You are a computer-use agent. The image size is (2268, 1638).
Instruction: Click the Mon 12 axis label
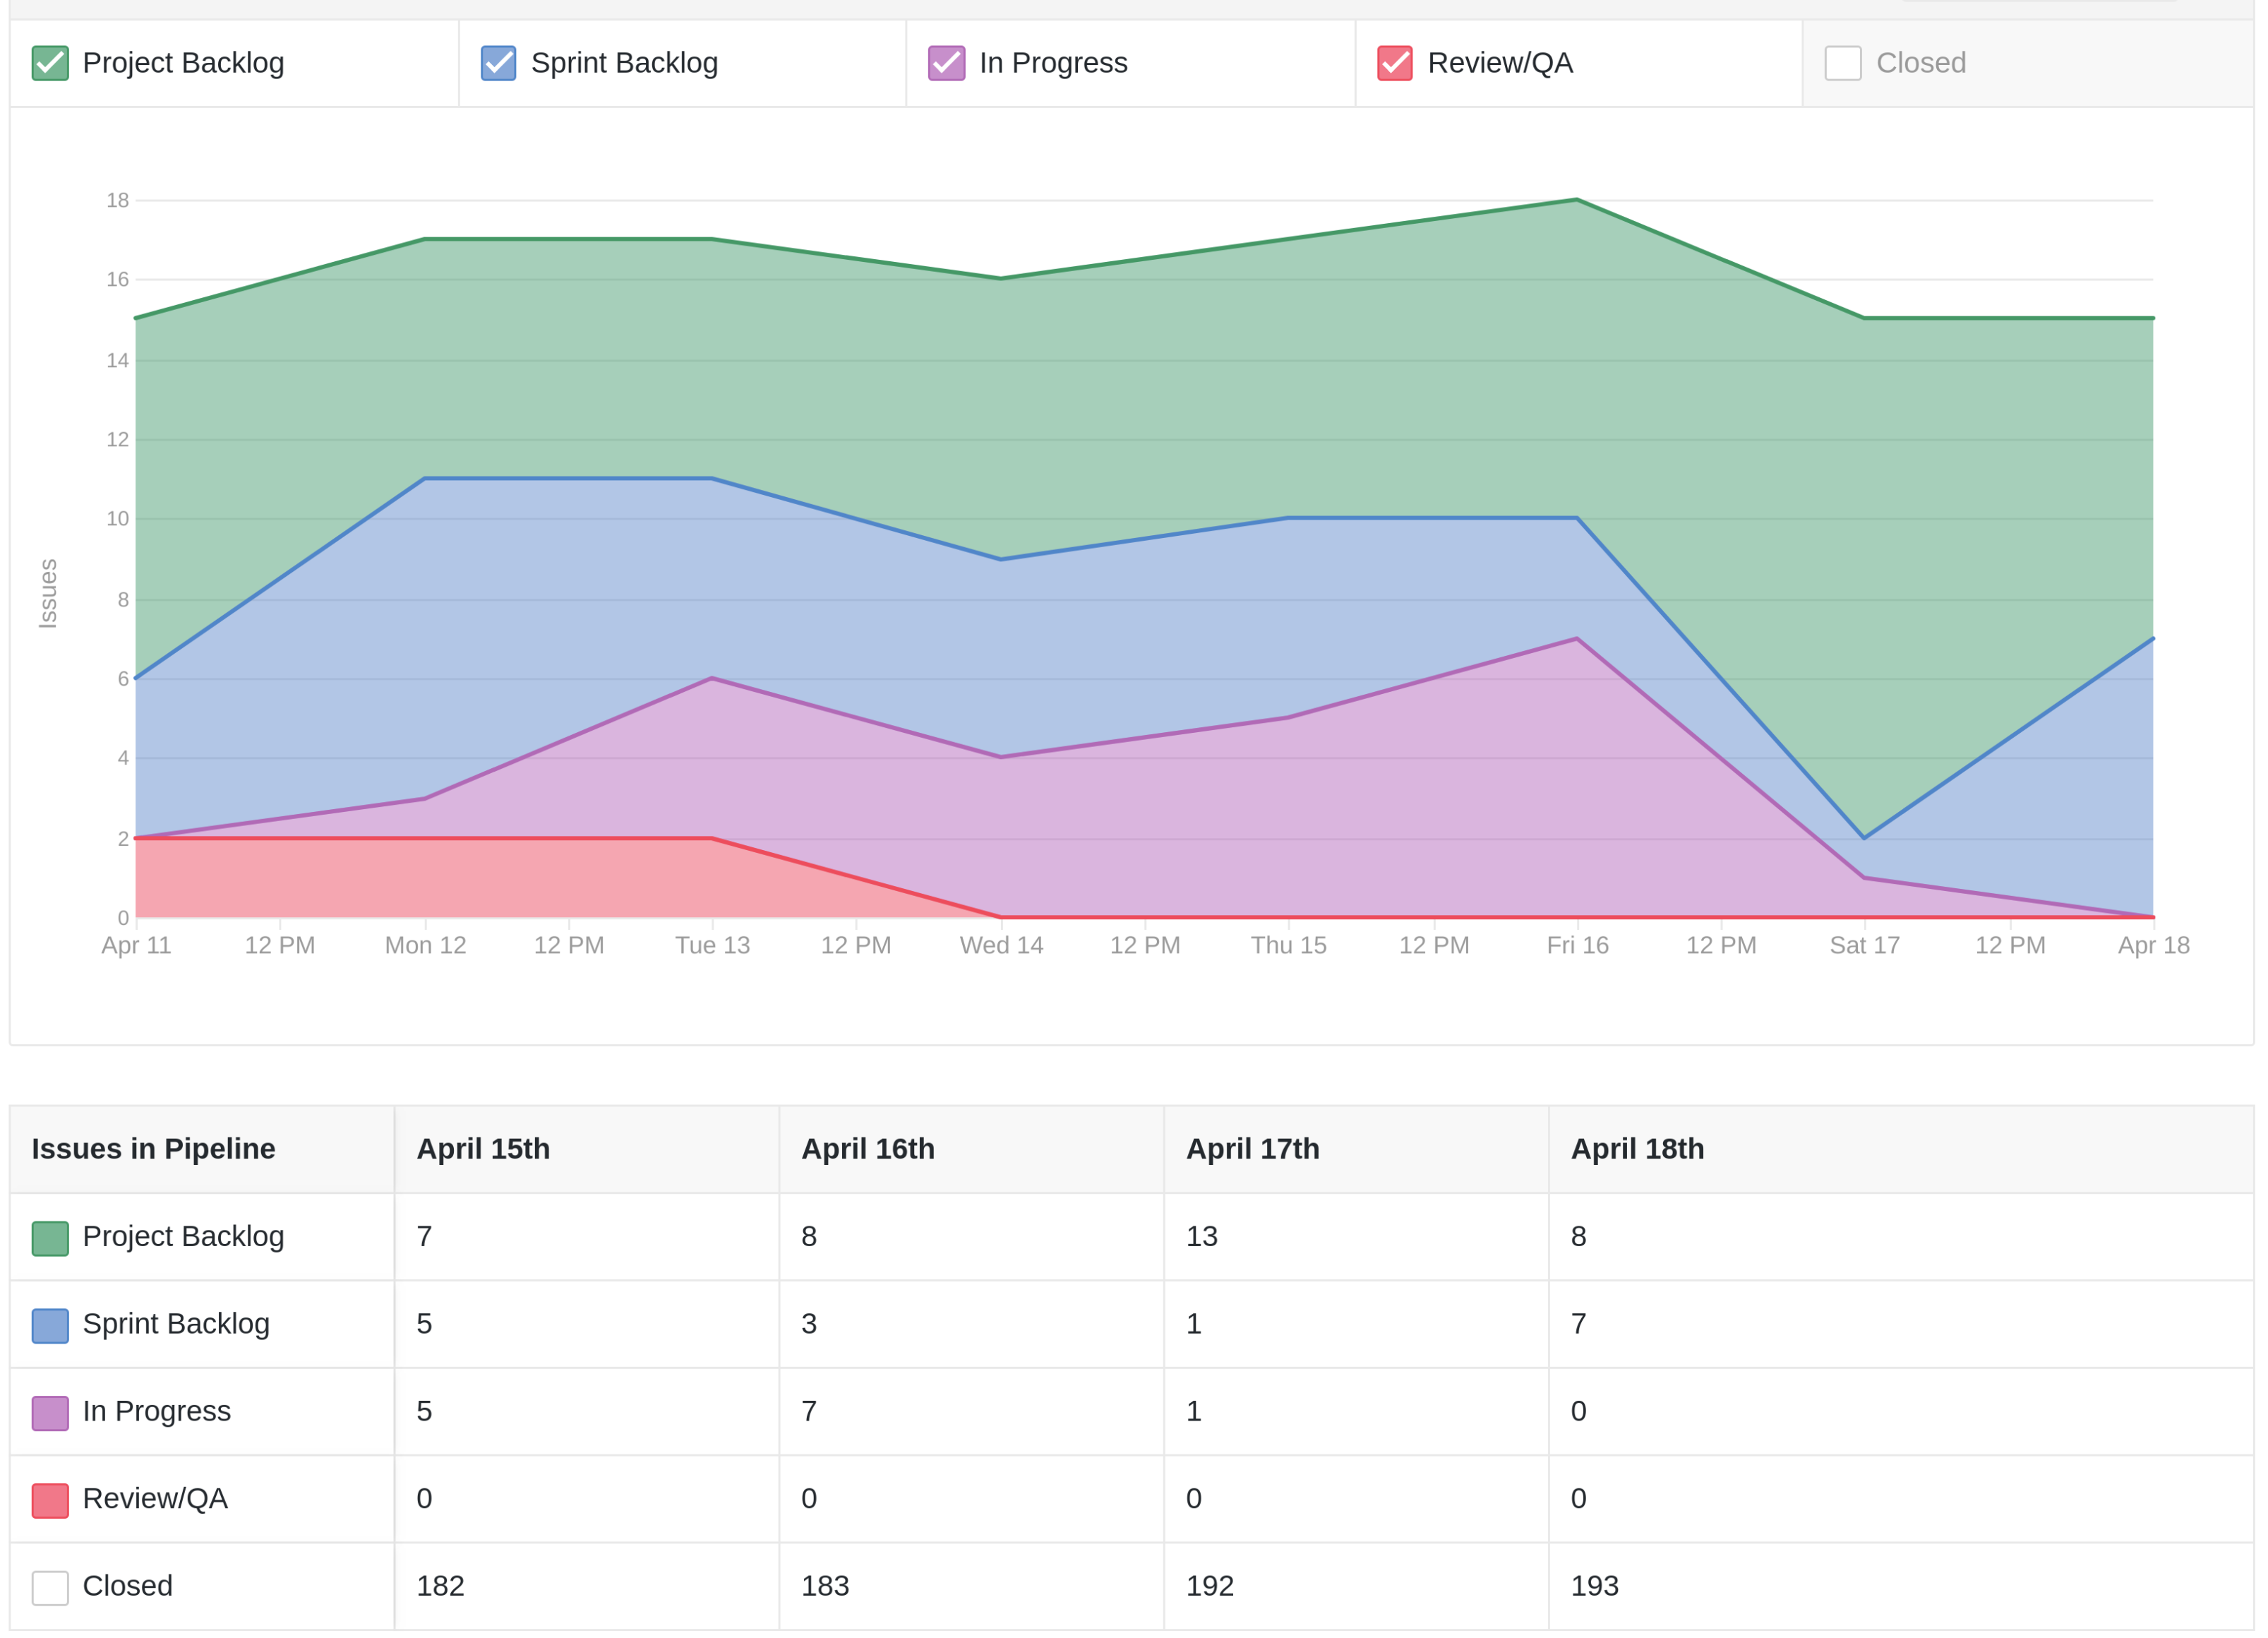point(425,945)
